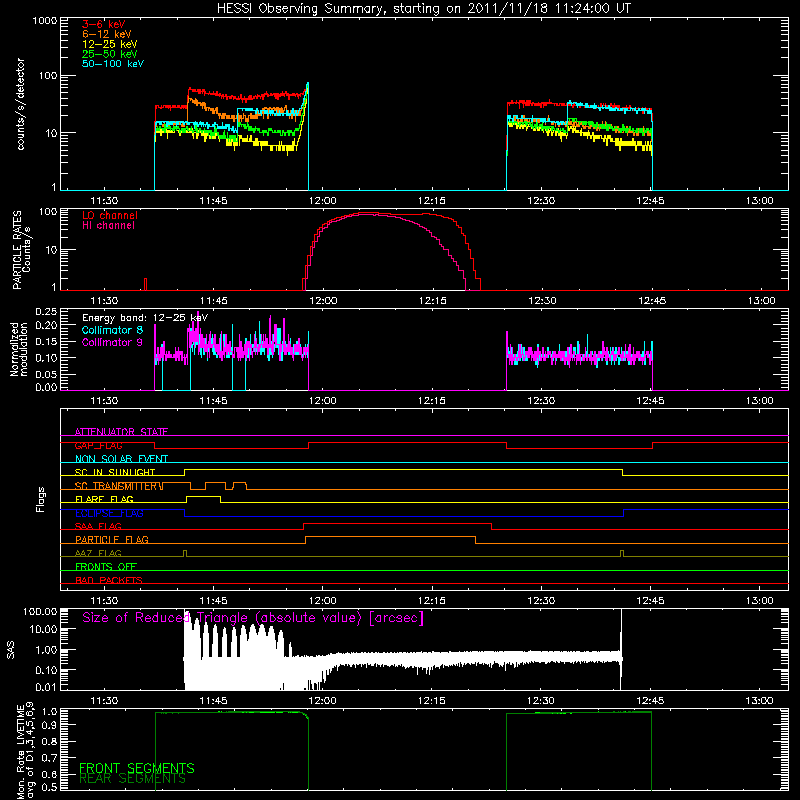Click the FRONT SEGMENTS legend label
Image resolution: width=800 pixels, height=800 pixels.
(137, 768)
